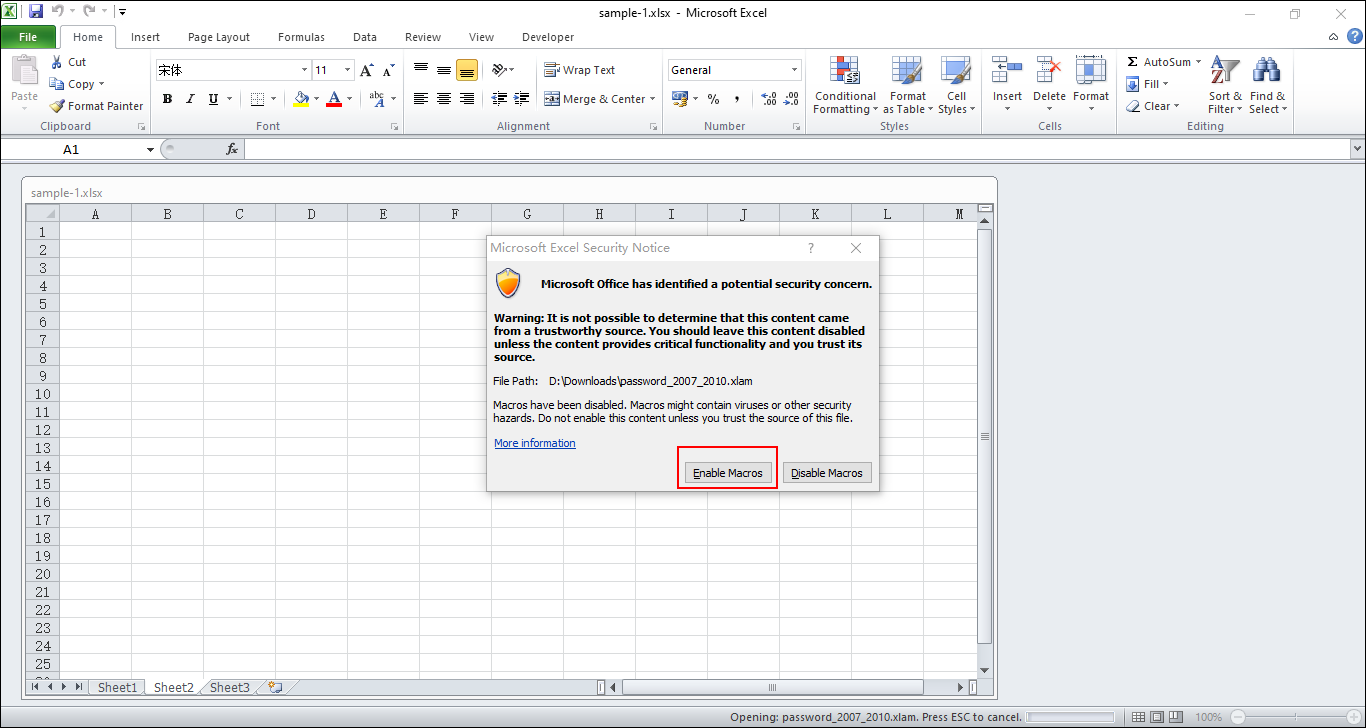Click the Format Painter brush
1366x728 pixels.
click(x=57, y=106)
